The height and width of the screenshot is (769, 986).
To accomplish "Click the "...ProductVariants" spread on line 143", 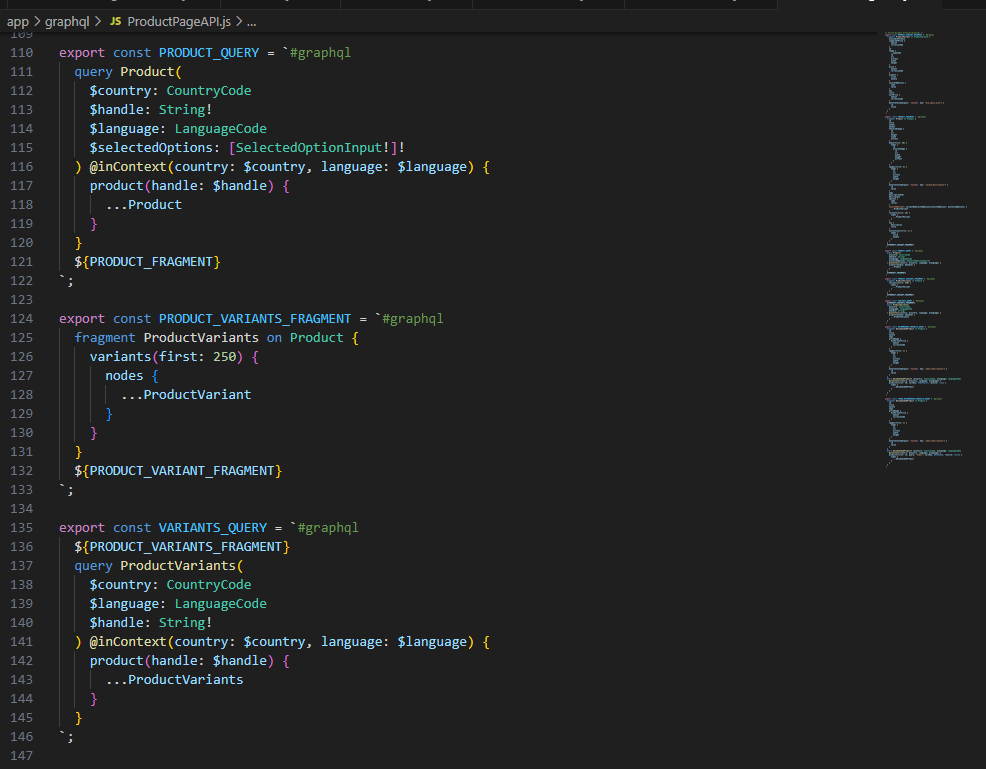I will click(x=174, y=680).
